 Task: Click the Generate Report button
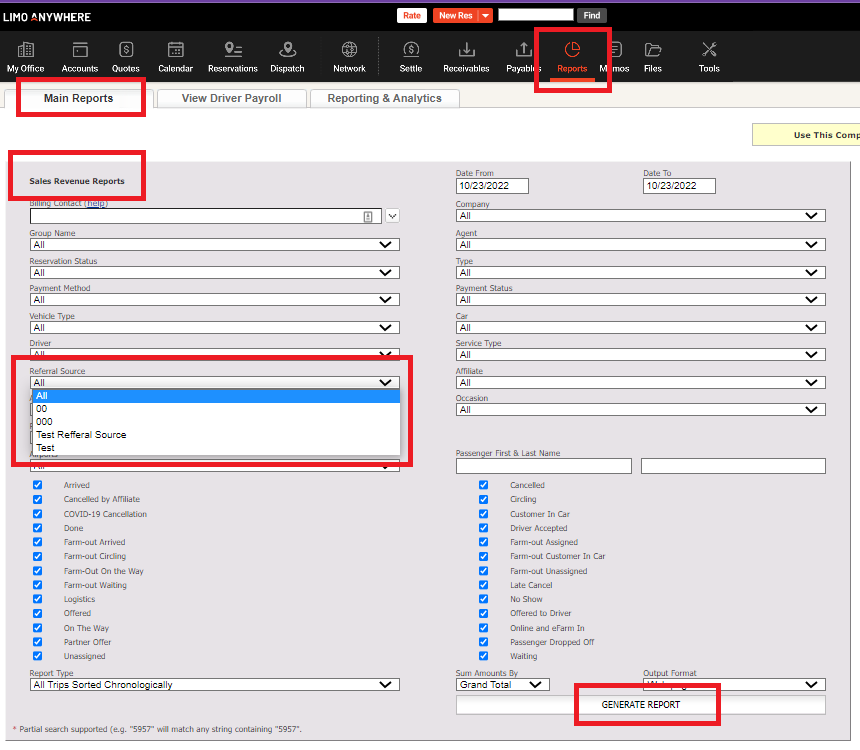(x=640, y=705)
